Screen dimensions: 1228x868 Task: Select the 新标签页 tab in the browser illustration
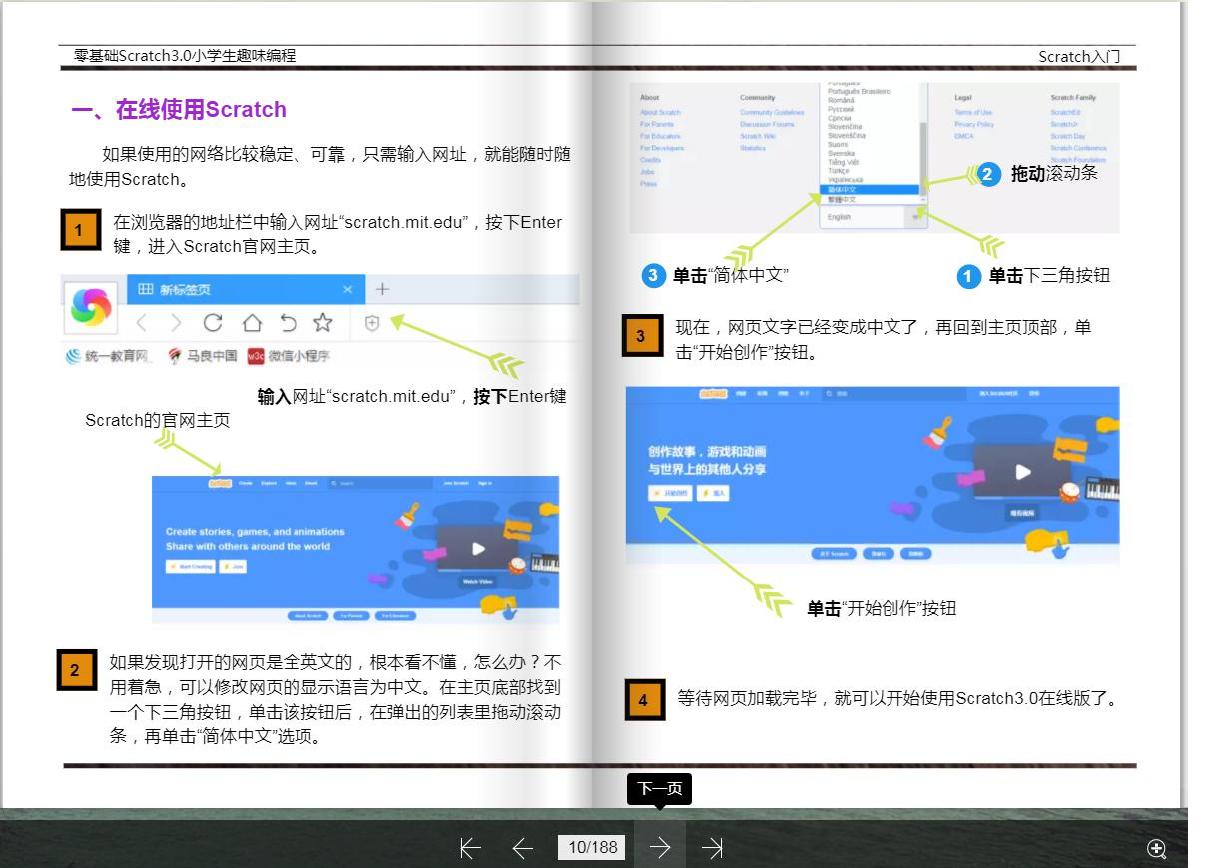click(246, 289)
